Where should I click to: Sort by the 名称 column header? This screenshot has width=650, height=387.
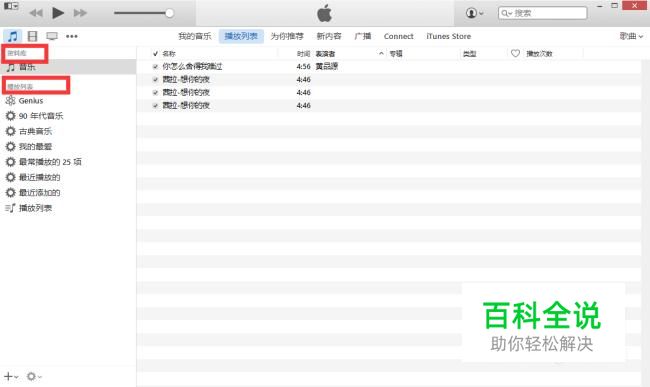point(169,53)
